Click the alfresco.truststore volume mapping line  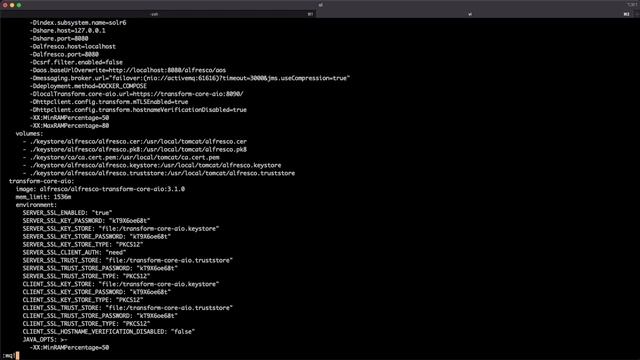click(159, 173)
